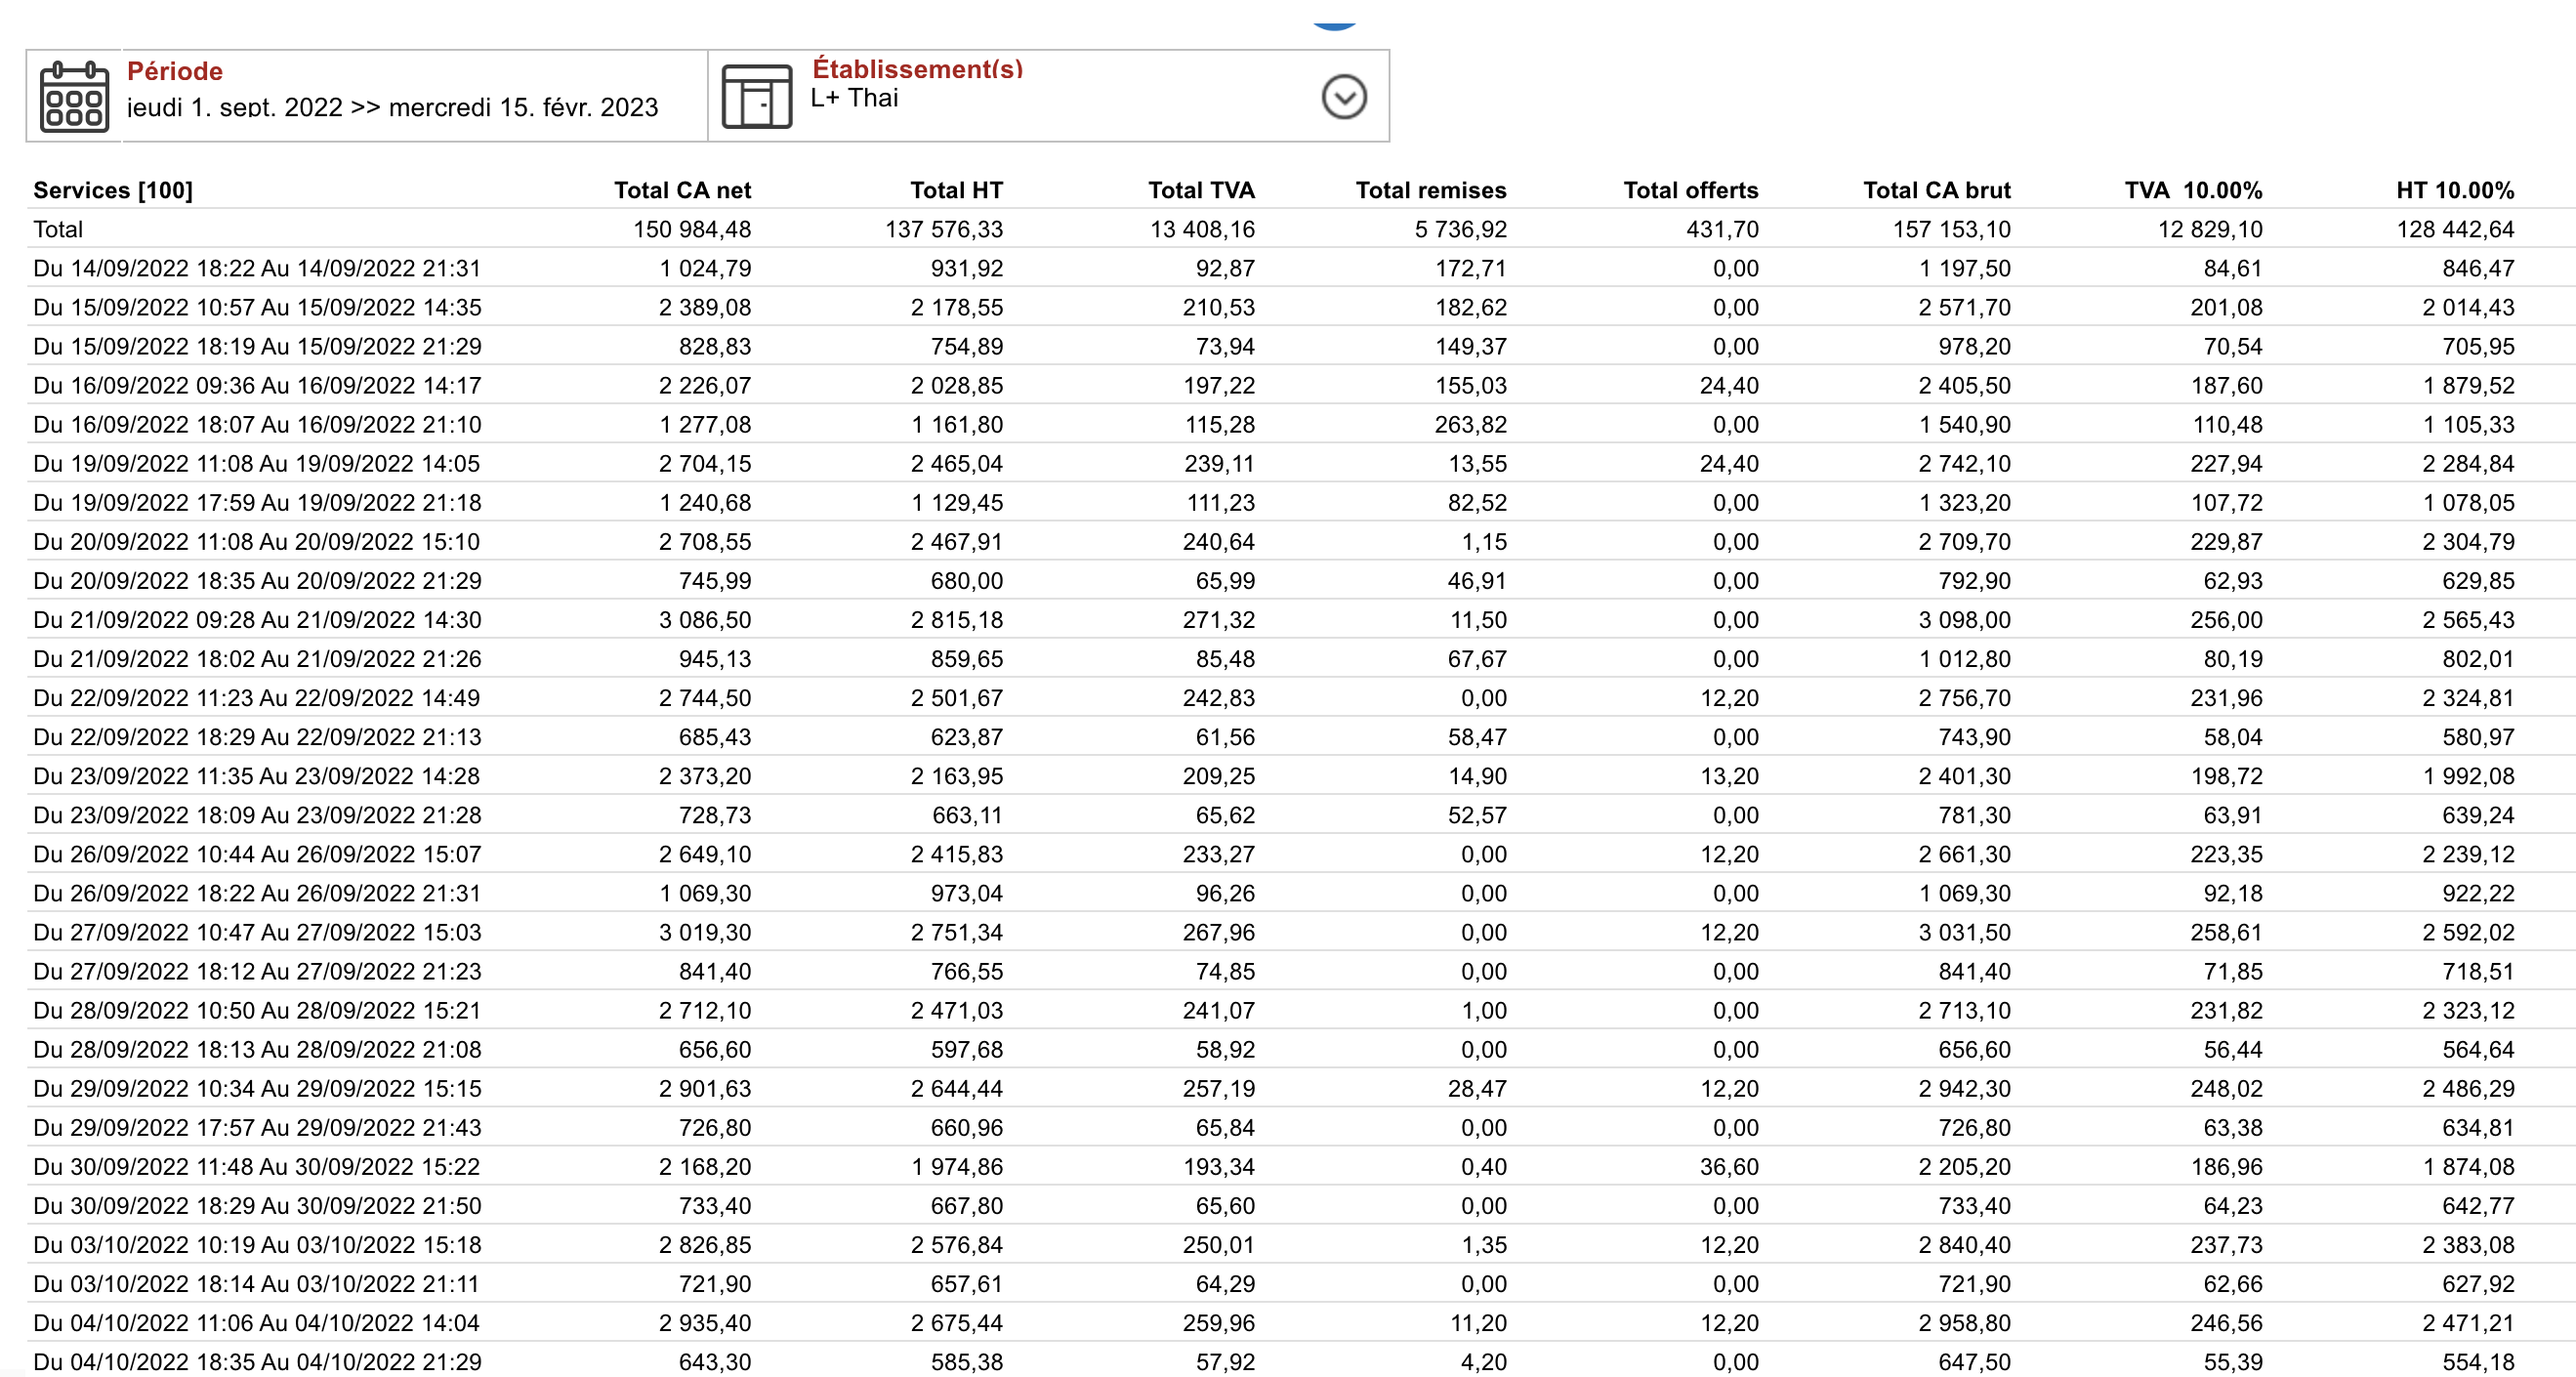Click offerts cell 36,60
This screenshot has width=2576, height=1377.
click(1729, 1166)
